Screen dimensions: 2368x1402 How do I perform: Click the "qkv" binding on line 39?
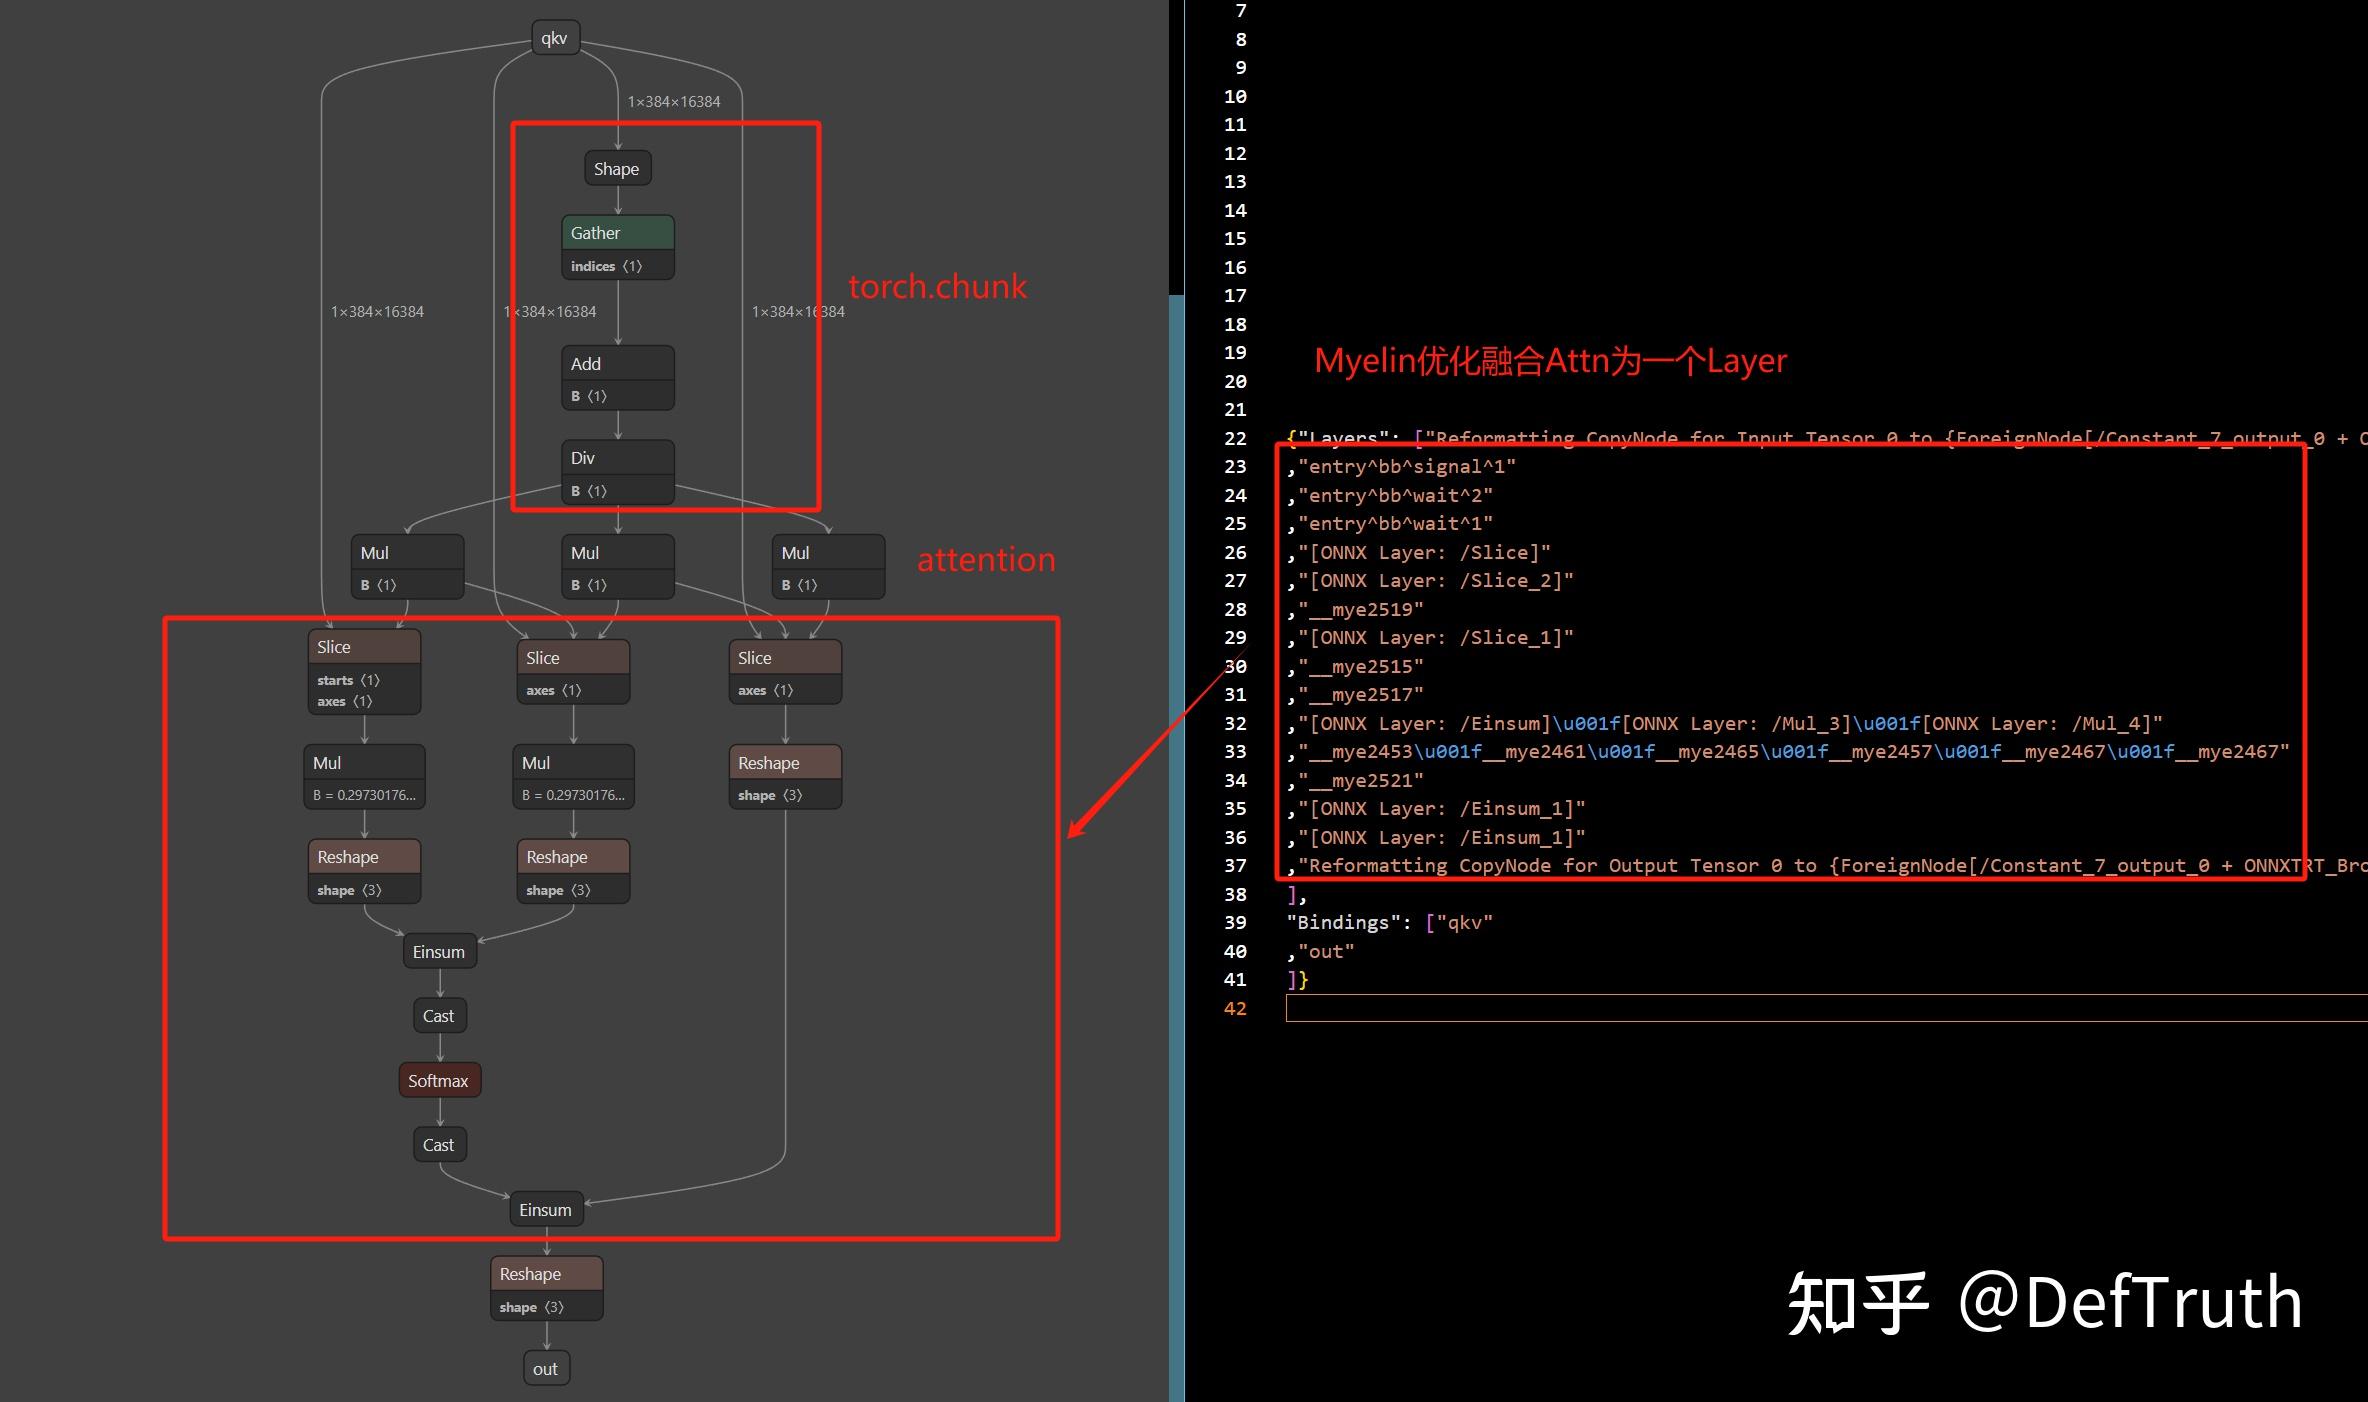[x=1464, y=923]
